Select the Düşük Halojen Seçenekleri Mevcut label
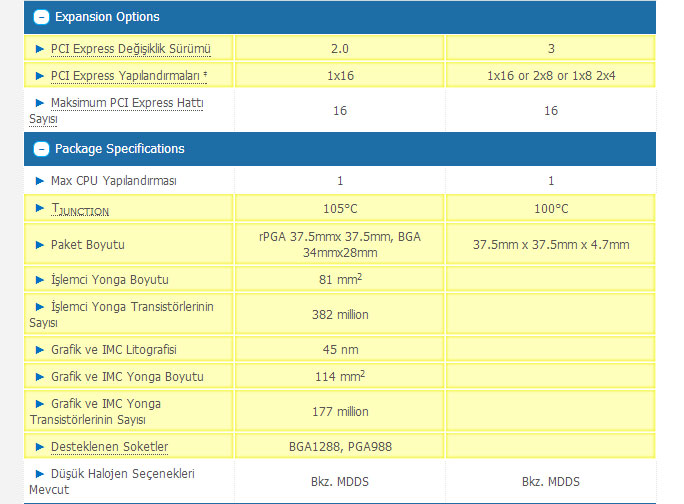The height and width of the screenshot is (504, 684). click(112, 482)
